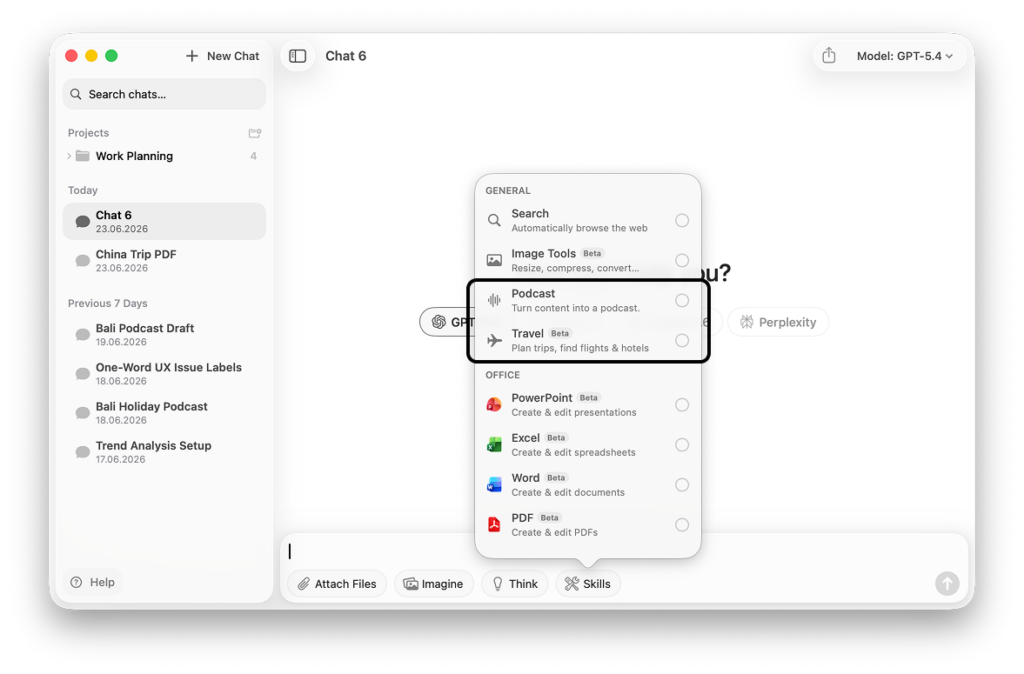The width and height of the screenshot is (1024, 674).
Task: Click the Image Tools picture icon
Action: 494,261
